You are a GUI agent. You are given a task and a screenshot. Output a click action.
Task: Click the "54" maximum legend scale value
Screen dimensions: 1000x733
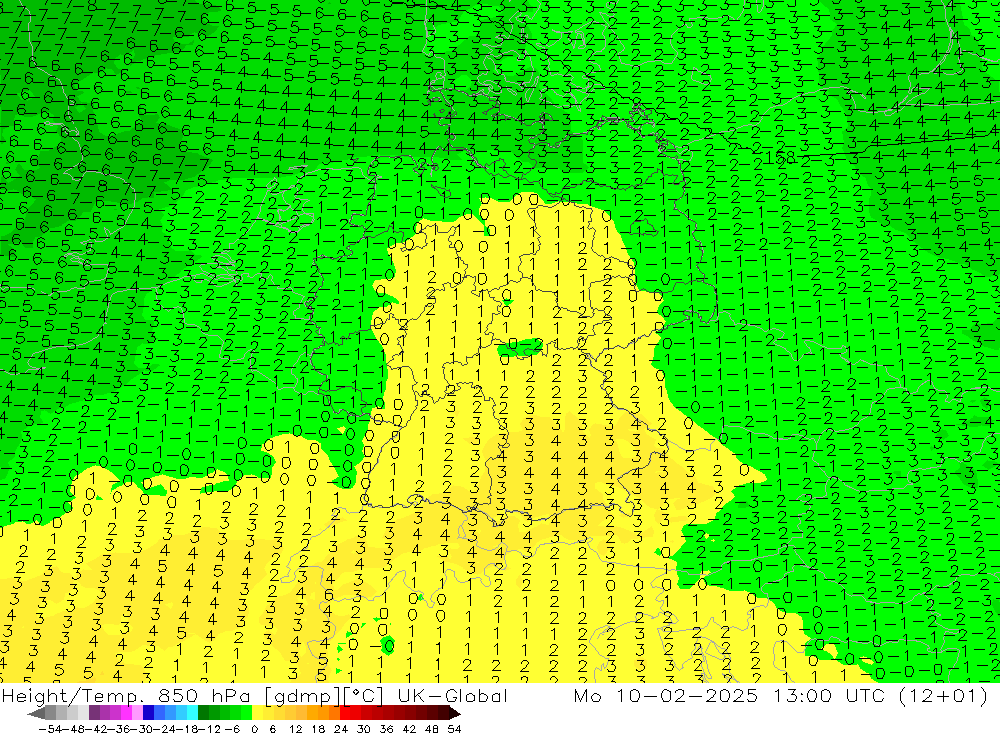coord(454,729)
